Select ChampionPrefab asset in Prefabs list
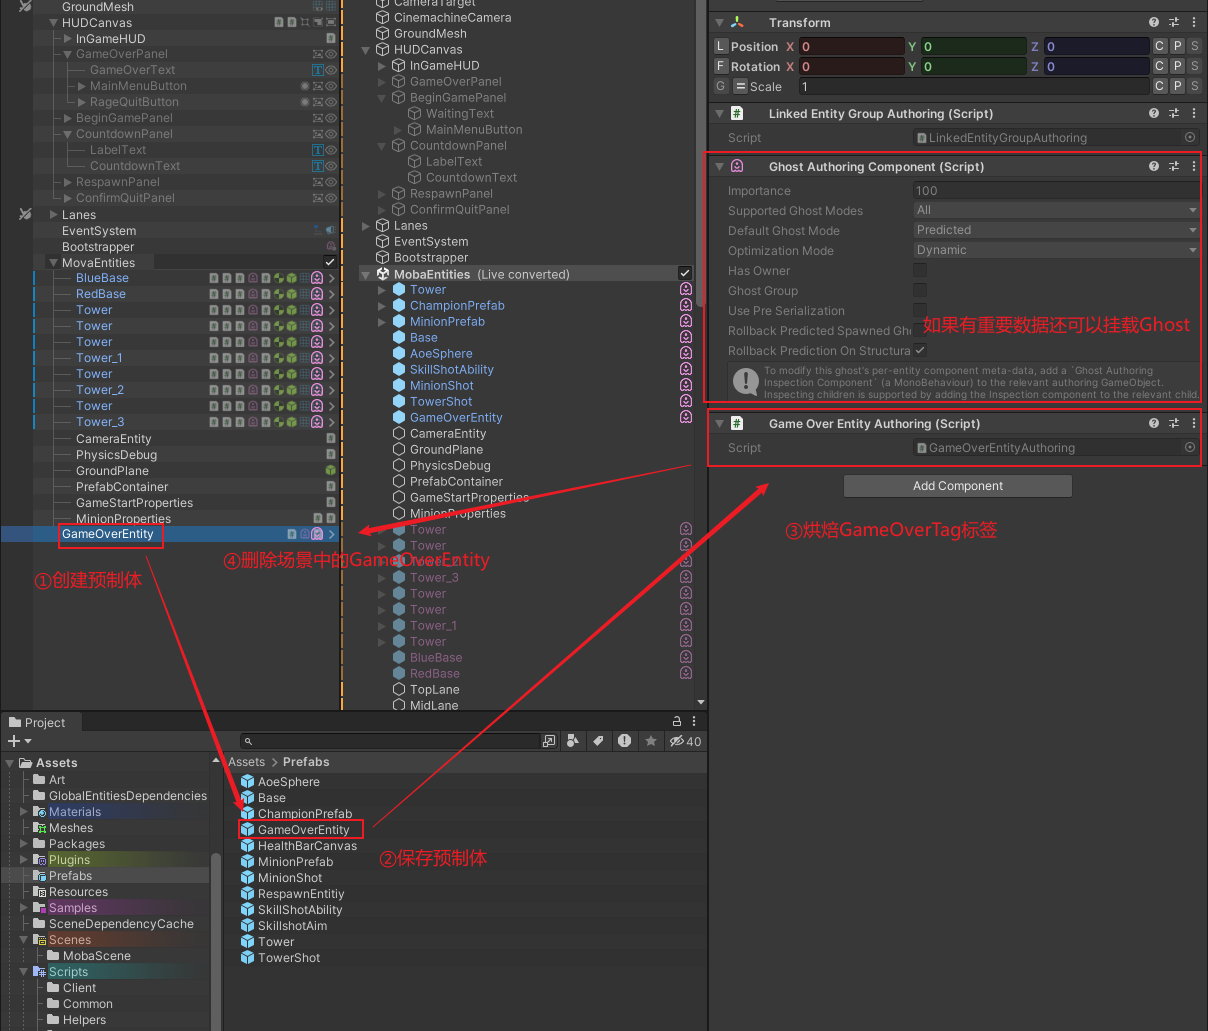 tap(305, 814)
